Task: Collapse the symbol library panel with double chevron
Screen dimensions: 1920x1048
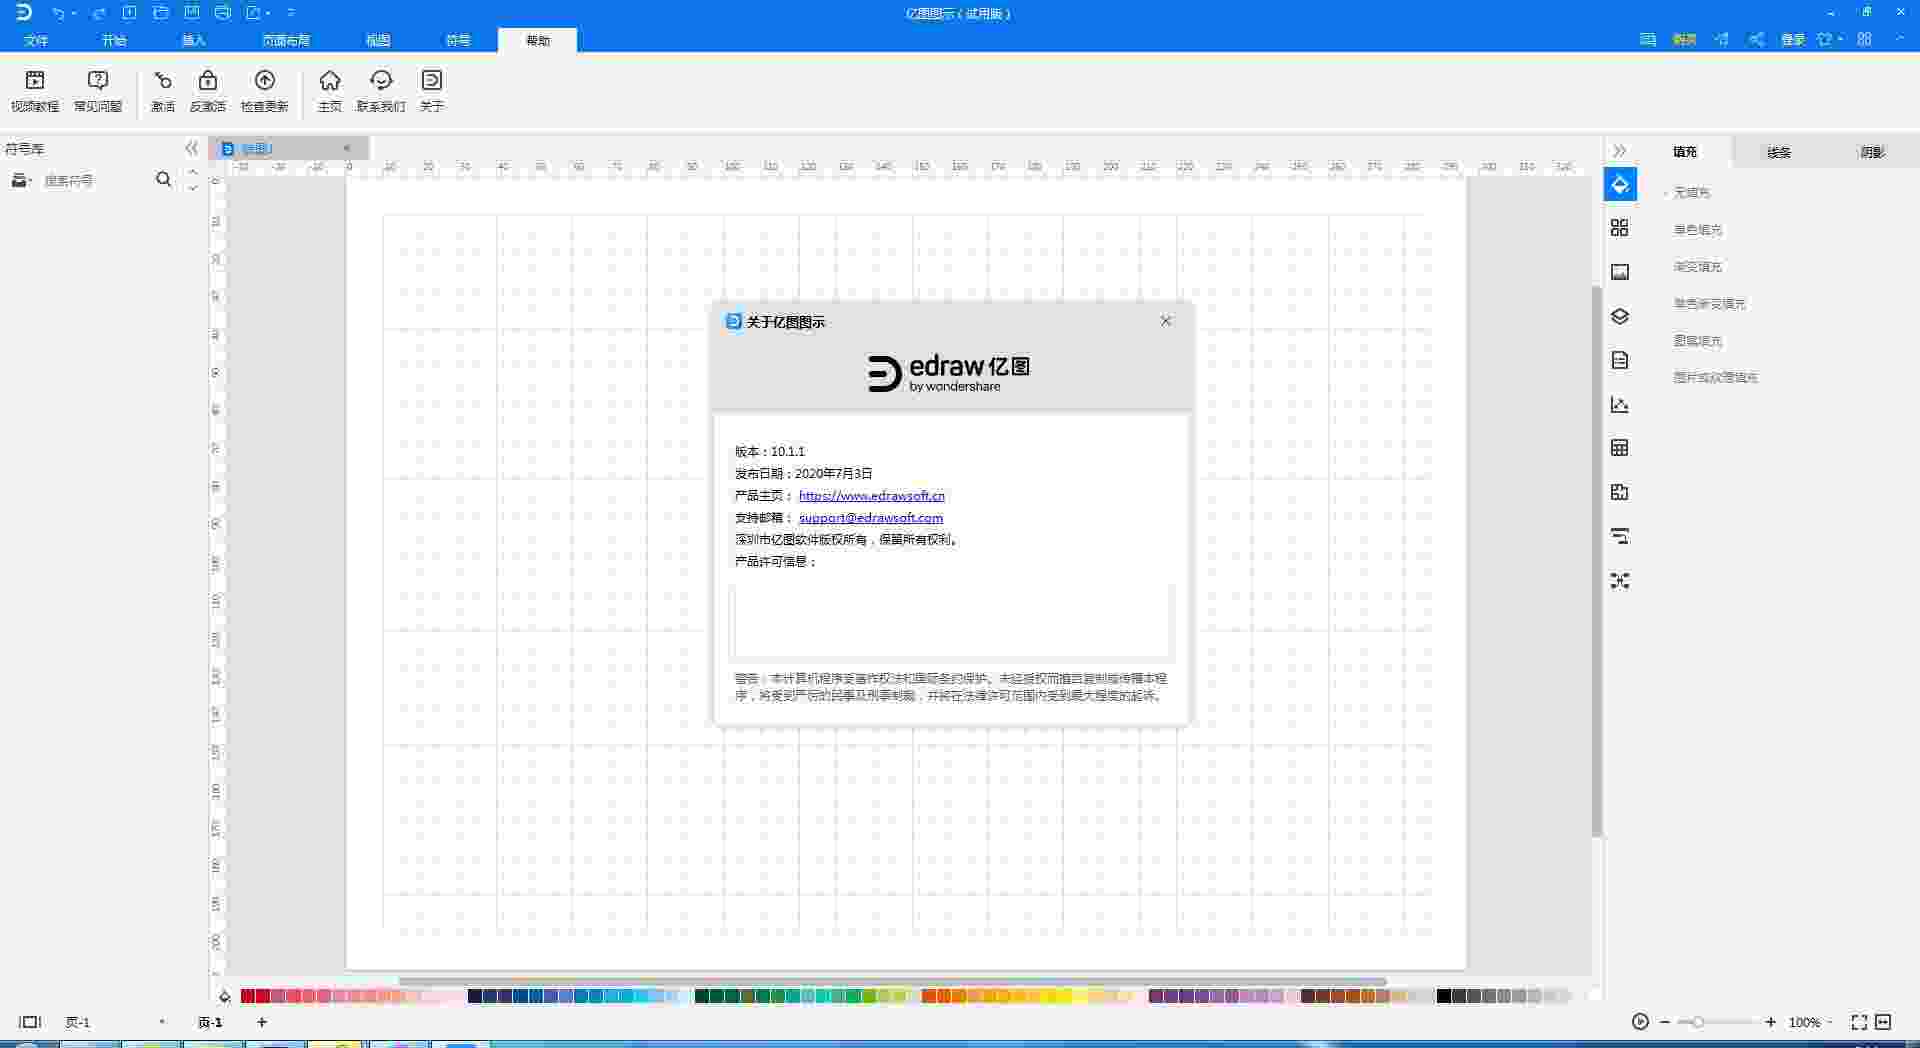Action: [192, 148]
